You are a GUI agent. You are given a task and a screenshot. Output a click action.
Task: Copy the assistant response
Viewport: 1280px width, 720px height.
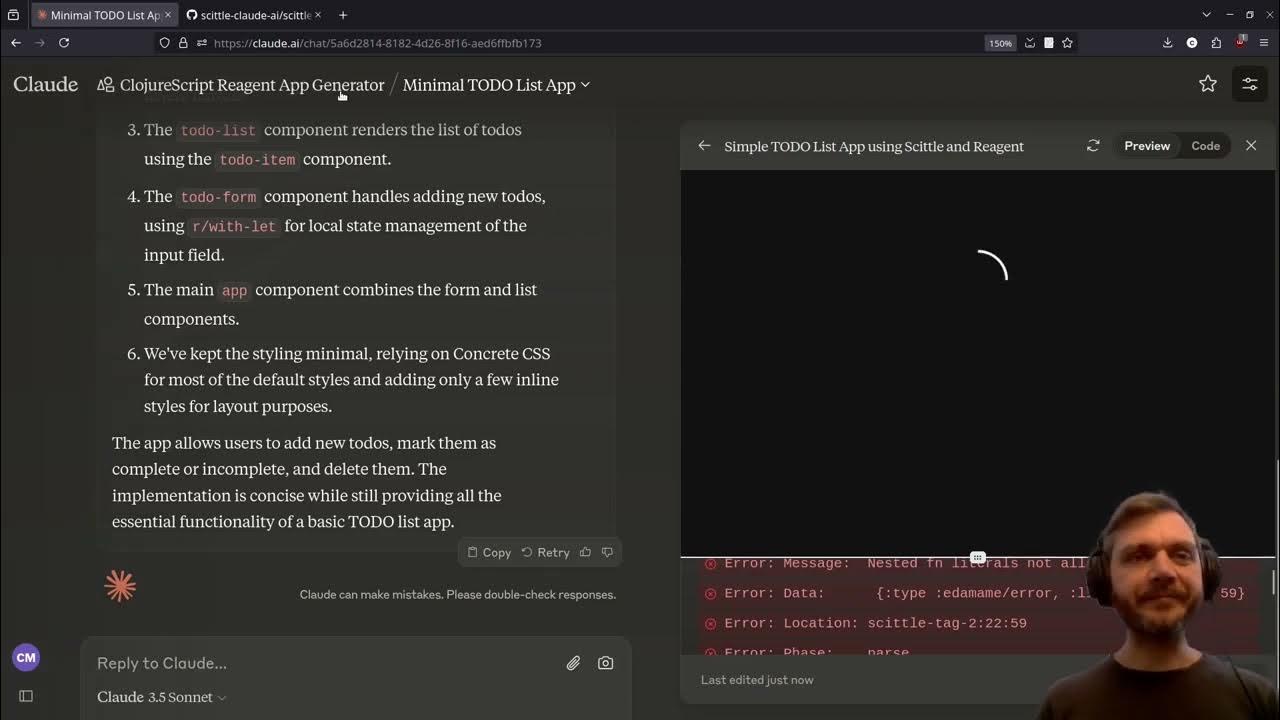click(489, 552)
